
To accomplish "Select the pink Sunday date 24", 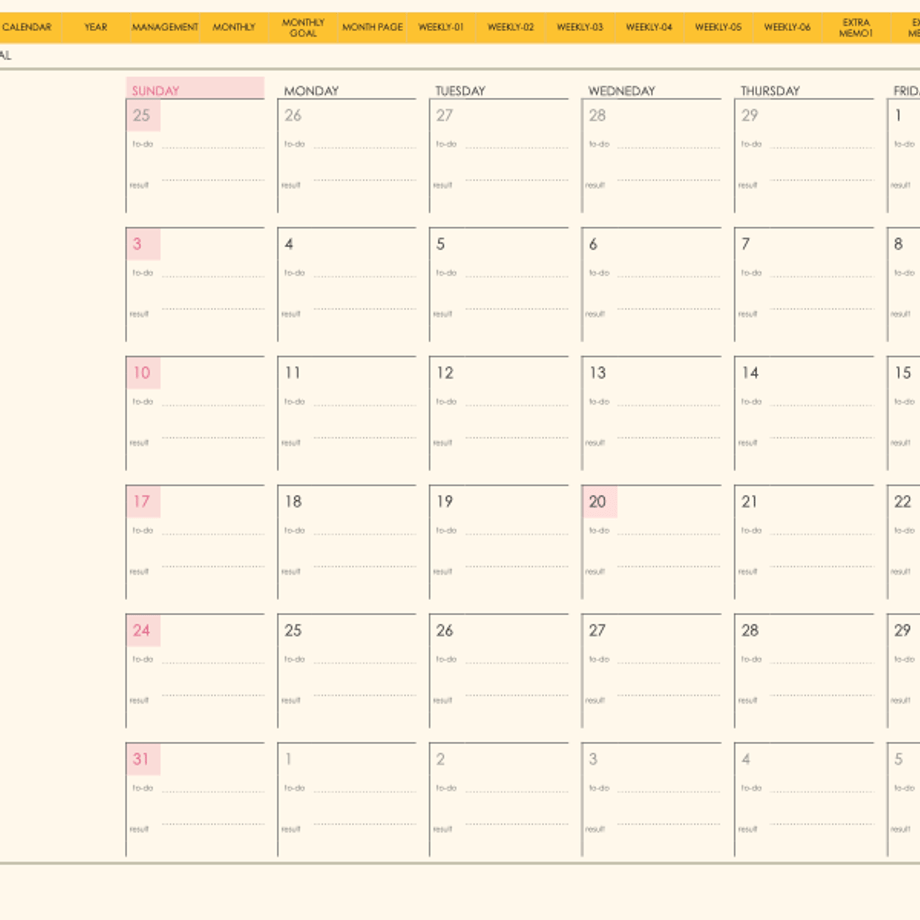I will click(x=143, y=630).
